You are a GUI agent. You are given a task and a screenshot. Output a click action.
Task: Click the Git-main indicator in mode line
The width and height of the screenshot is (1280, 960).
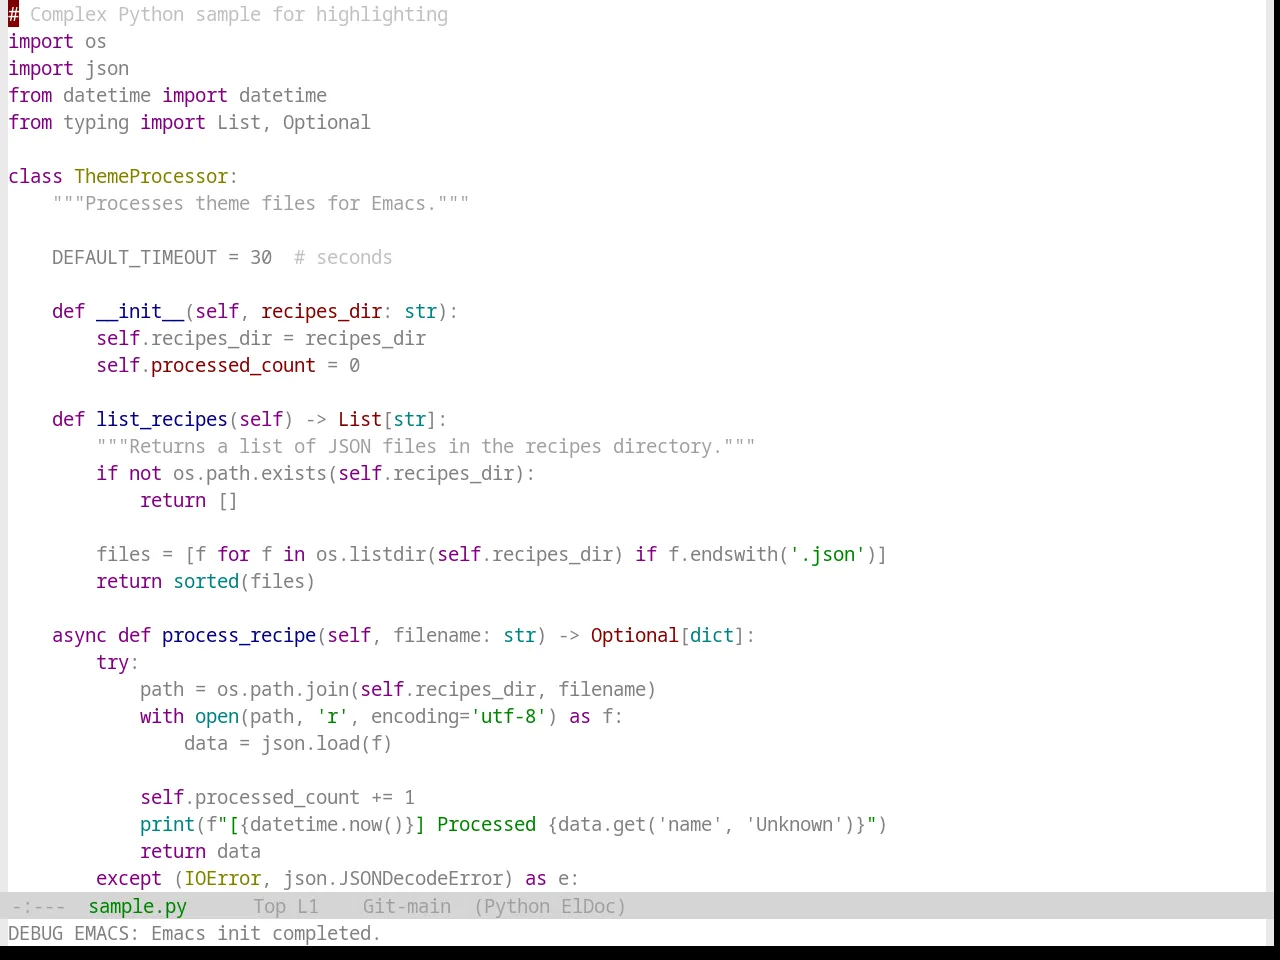tap(406, 906)
